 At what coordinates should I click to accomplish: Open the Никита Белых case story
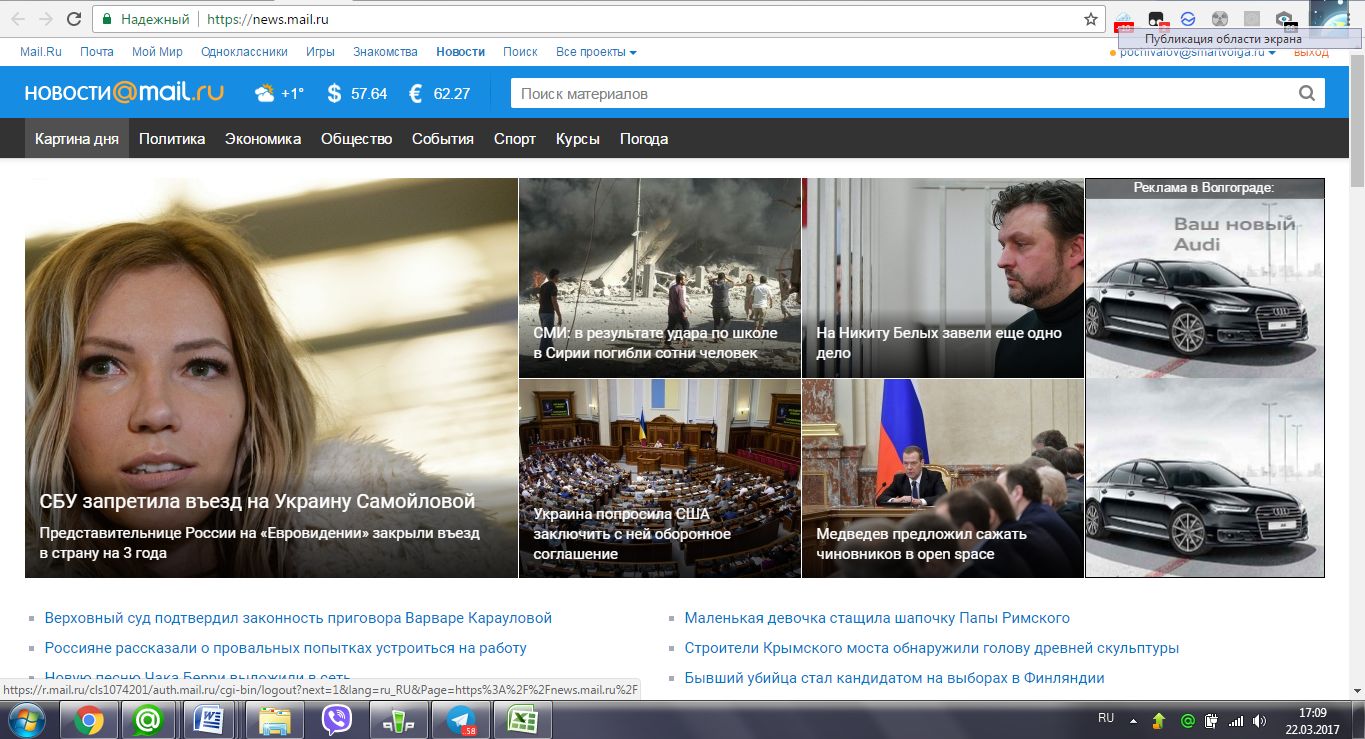coord(943,278)
